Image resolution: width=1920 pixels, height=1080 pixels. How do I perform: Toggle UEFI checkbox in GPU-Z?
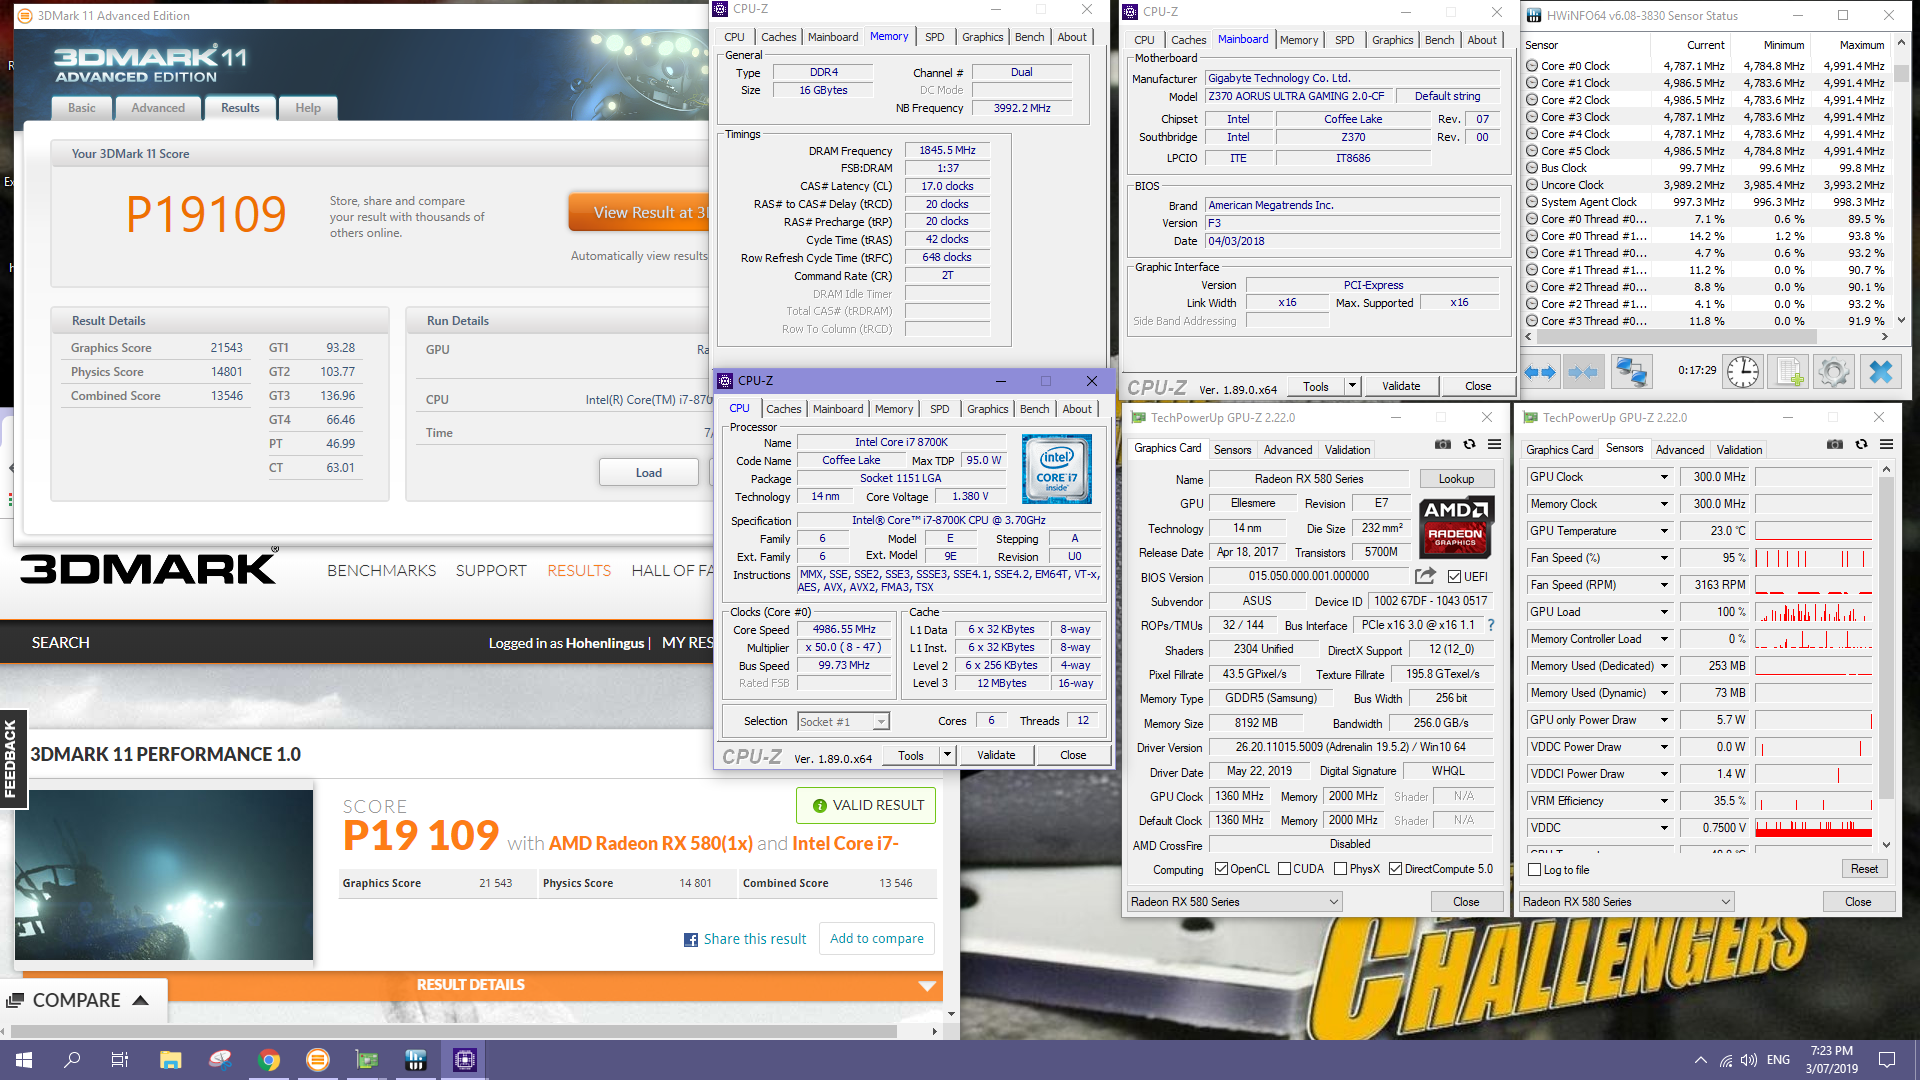tap(1454, 577)
